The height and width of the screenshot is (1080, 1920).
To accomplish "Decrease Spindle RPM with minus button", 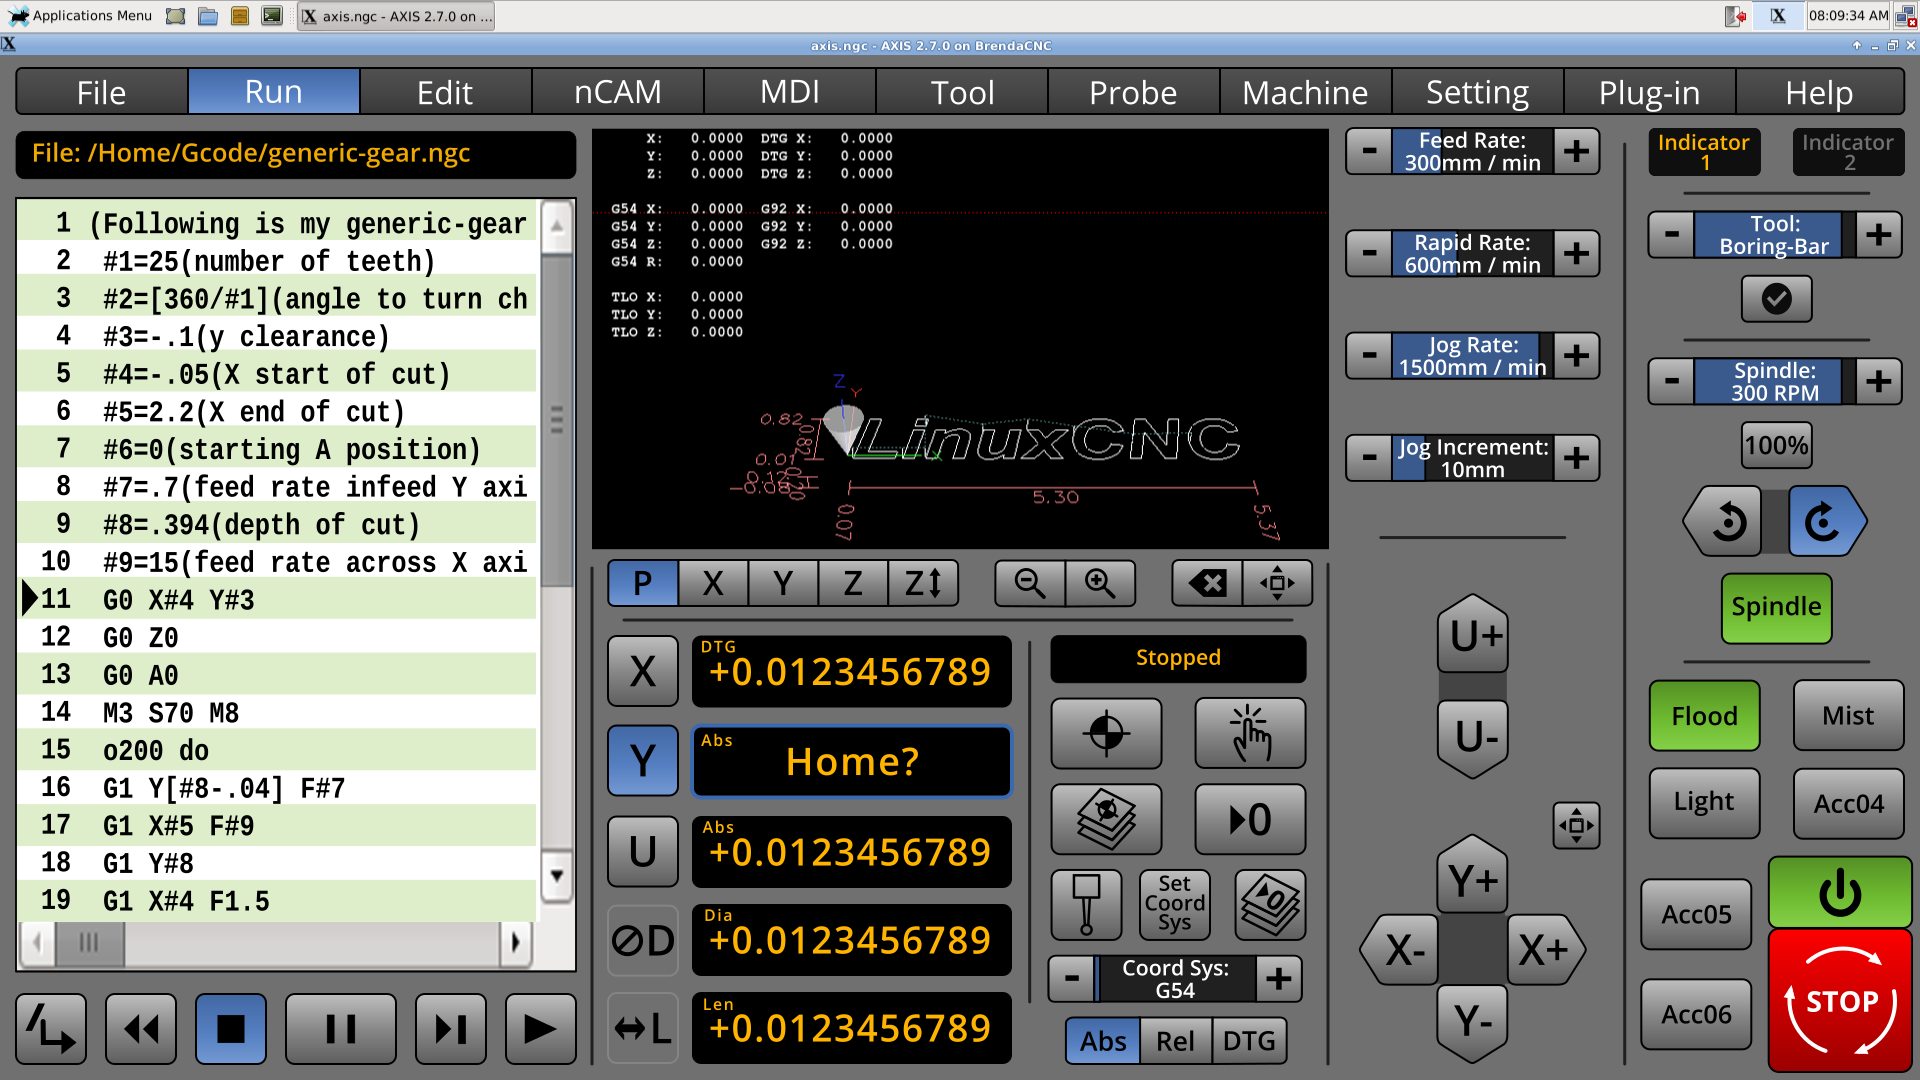I will (x=1671, y=381).
